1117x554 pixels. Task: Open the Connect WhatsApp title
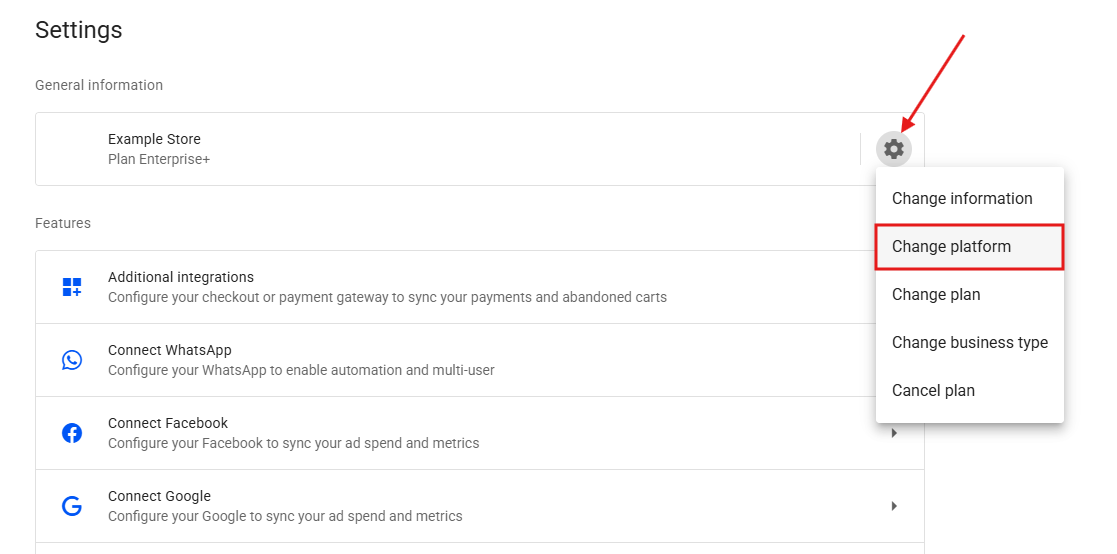click(x=170, y=350)
